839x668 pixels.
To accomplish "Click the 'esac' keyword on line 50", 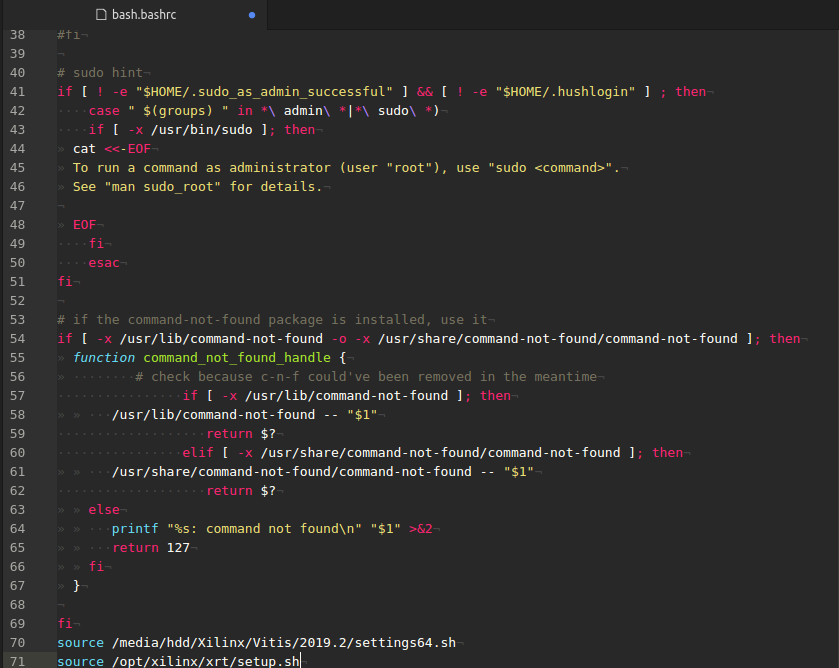I will point(104,263).
